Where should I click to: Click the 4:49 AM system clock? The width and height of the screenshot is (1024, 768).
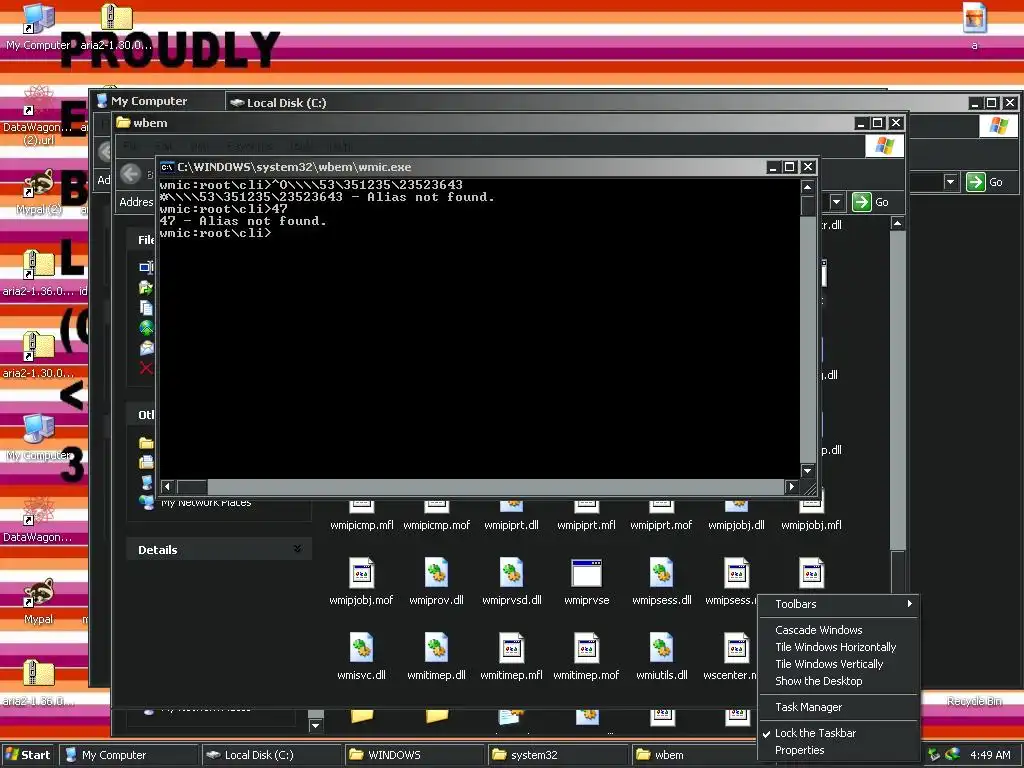click(x=989, y=755)
